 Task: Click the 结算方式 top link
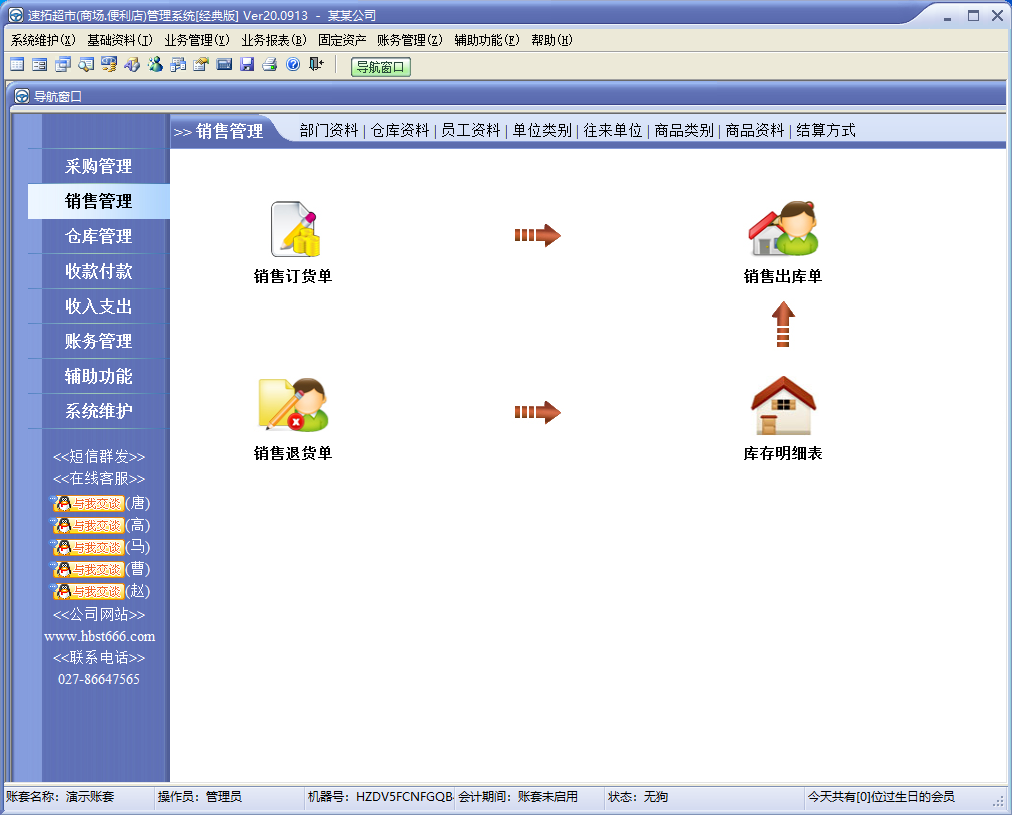(826, 130)
